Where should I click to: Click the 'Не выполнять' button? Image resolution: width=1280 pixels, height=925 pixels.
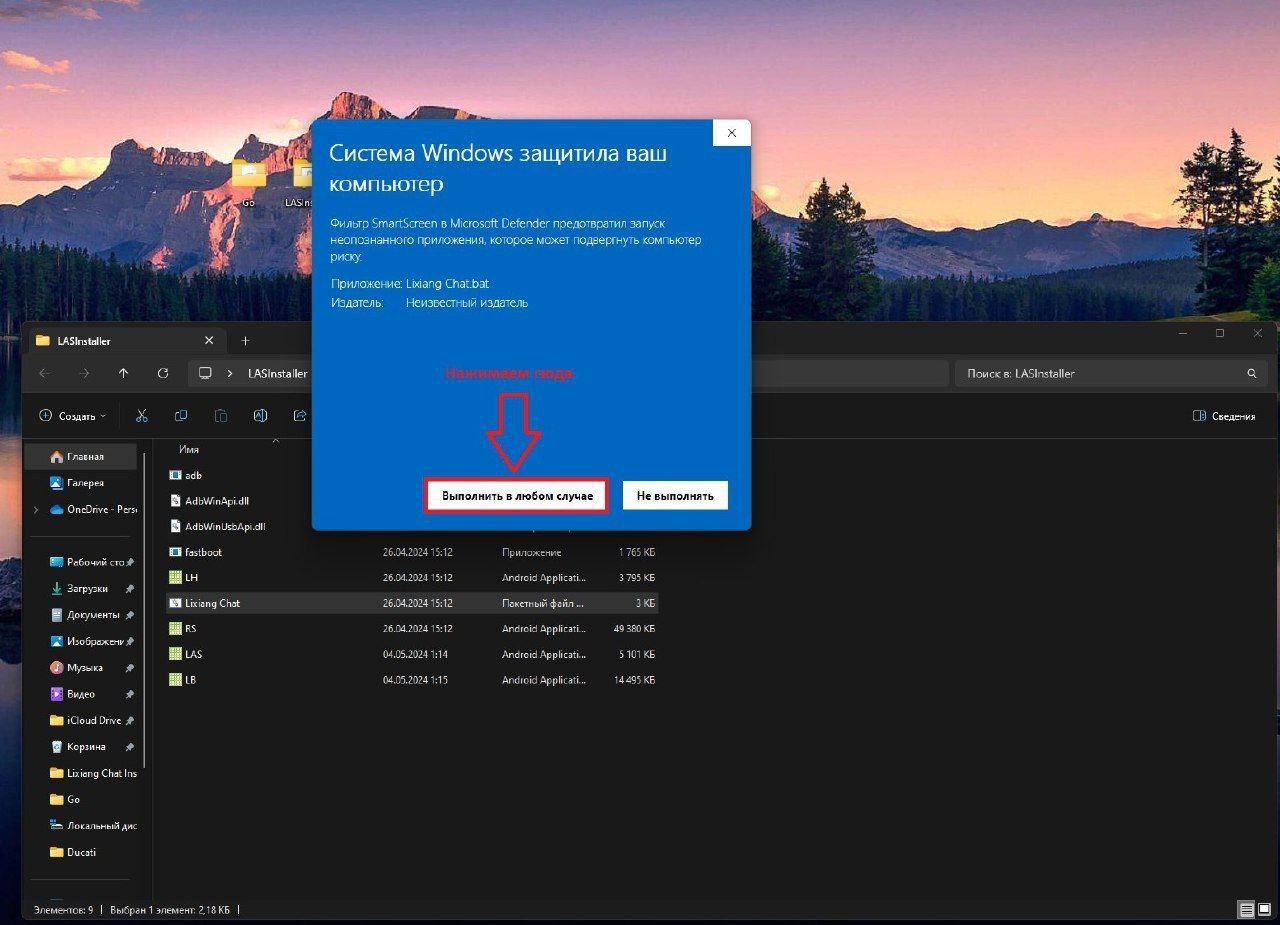pyautogui.click(x=675, y=495)
